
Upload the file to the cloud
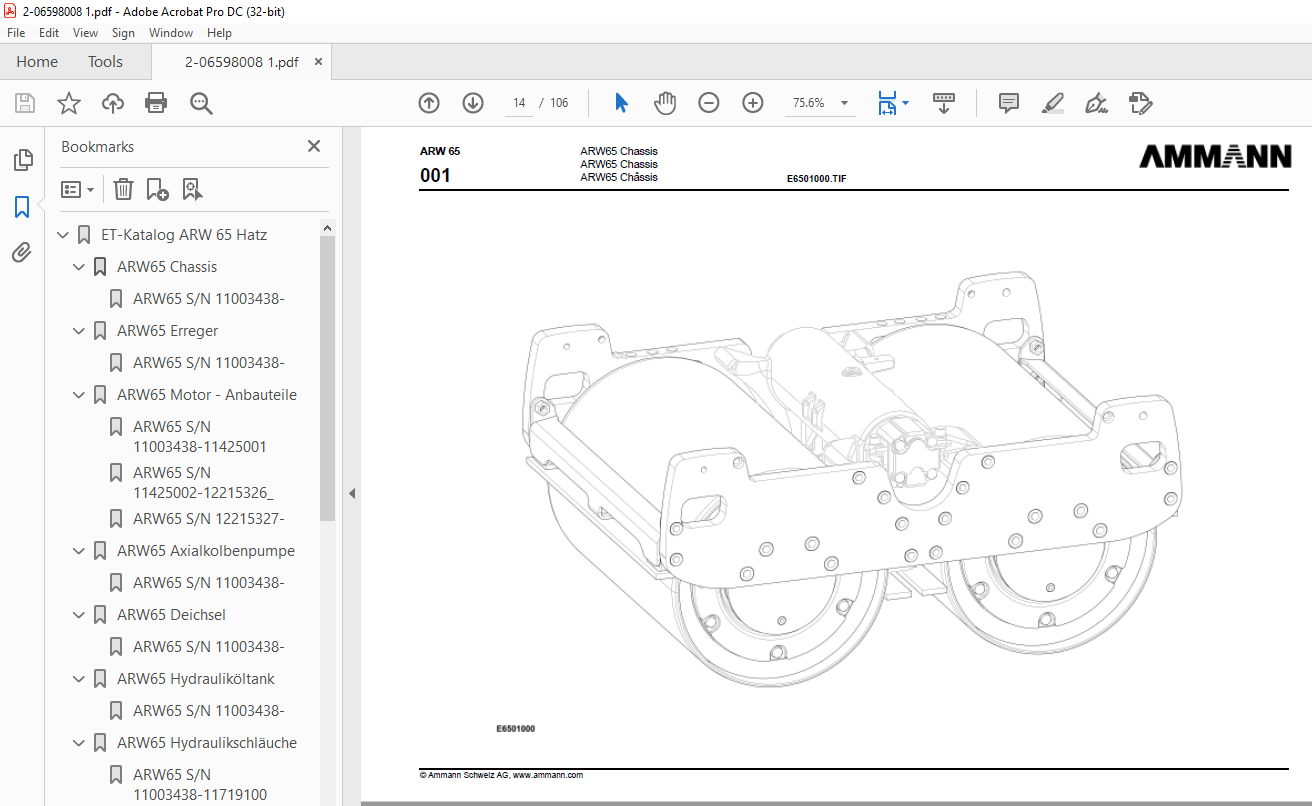(x=113, y=103)
